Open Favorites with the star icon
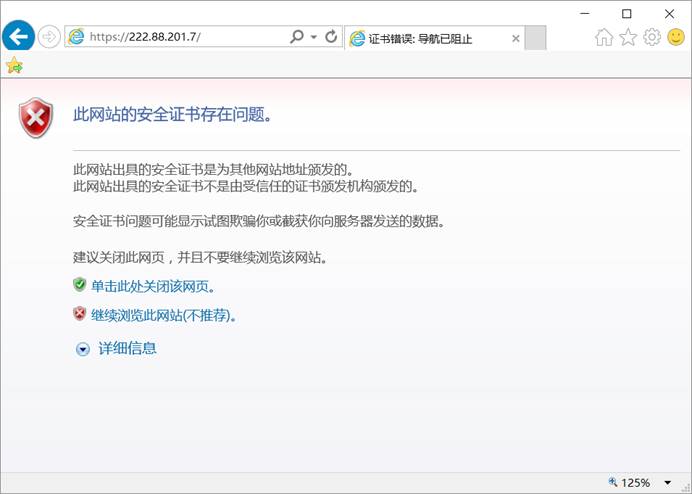Screen dimensions: 692x494 pyautogui.click(x=628, y=37)
